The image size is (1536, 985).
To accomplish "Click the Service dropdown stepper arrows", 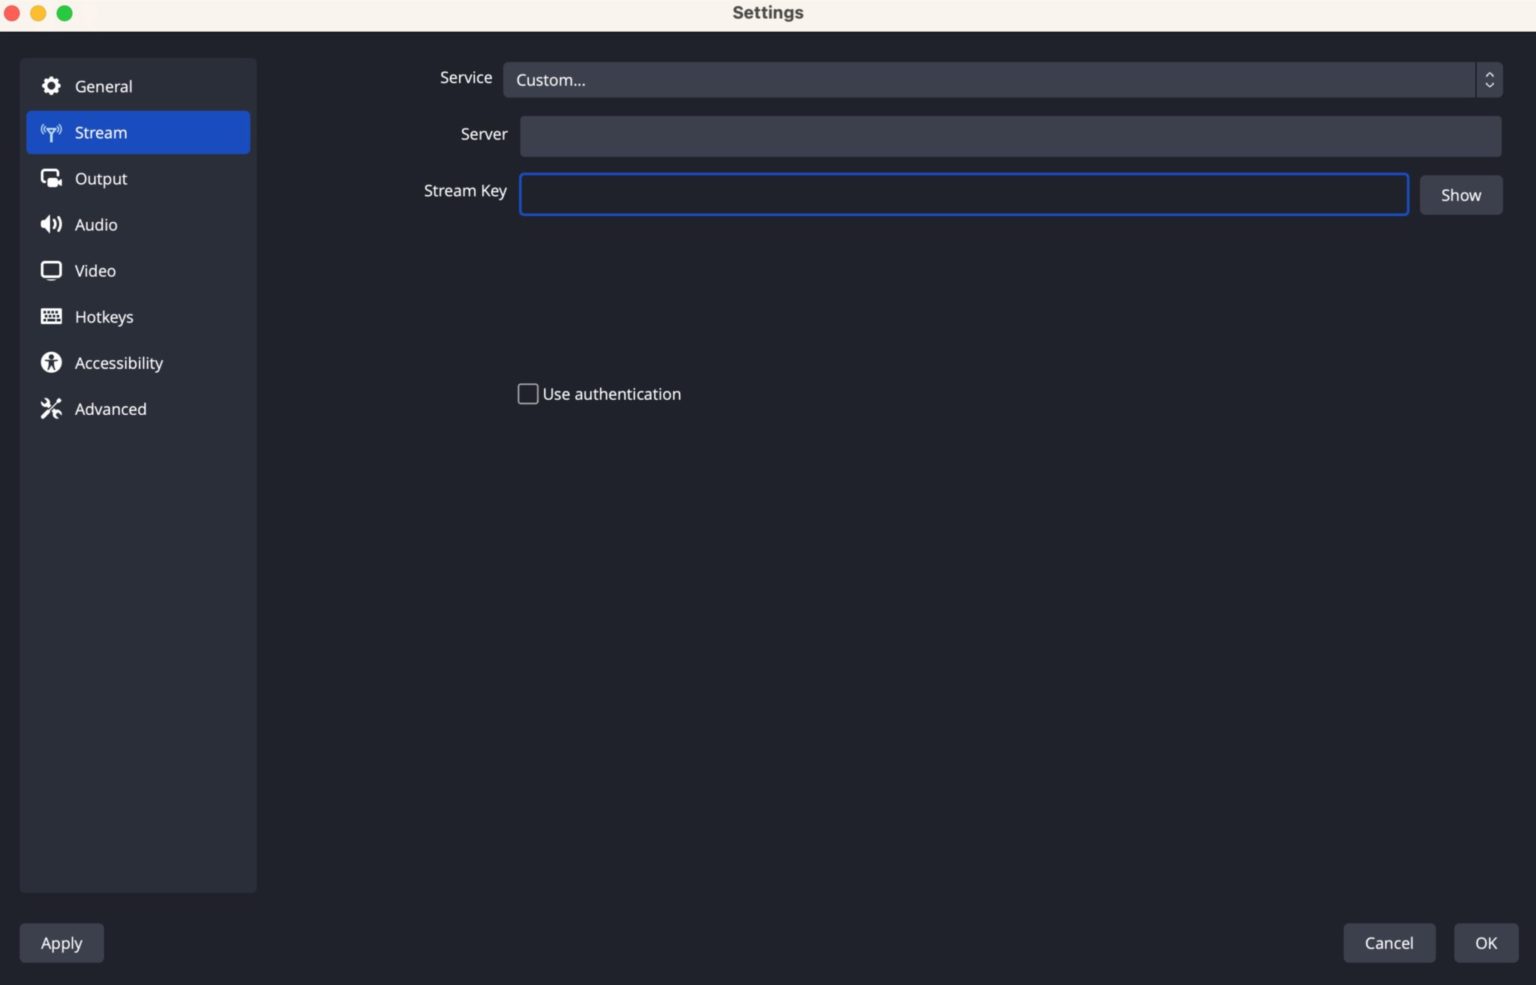I will tap(1488, 80).
